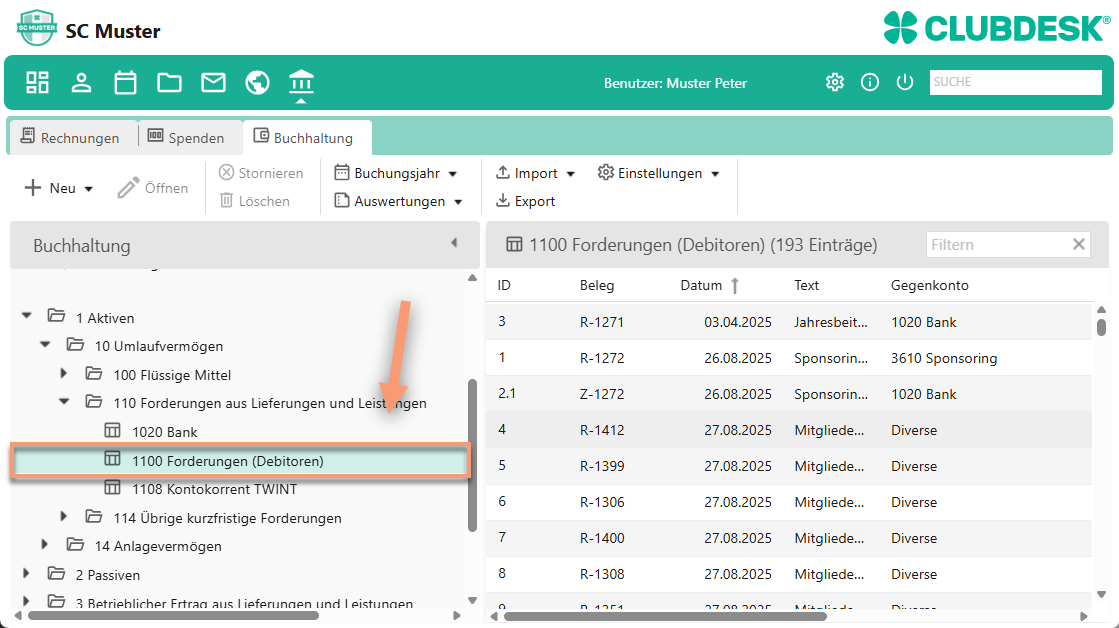Select the row with Beleg Z-1272
Viewport: 1119px width, 628px height.
pyautogui.click(x=789, y=394)
